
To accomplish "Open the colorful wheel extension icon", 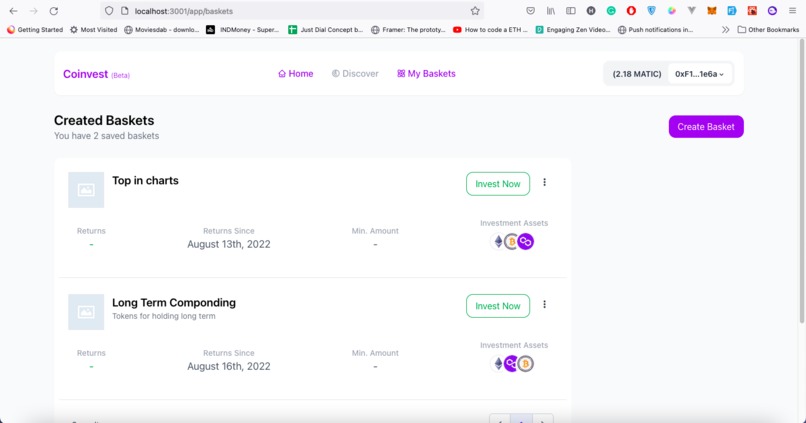I will pos(671,11).
